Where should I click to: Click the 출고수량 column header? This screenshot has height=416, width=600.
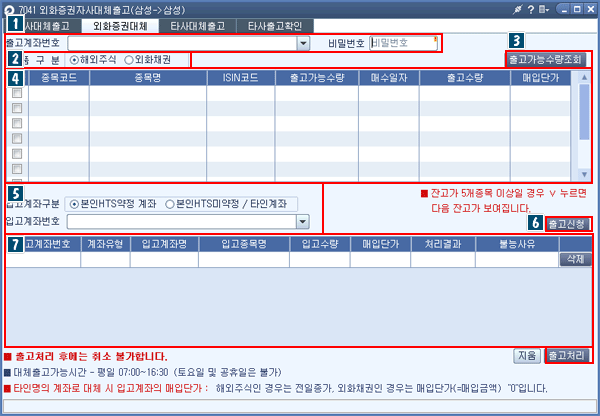point(465,78)
